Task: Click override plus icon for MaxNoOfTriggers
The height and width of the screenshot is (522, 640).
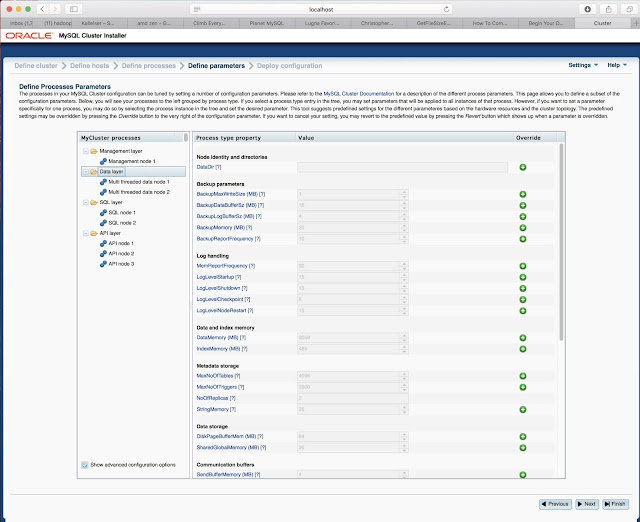Action: pos(522,387)
